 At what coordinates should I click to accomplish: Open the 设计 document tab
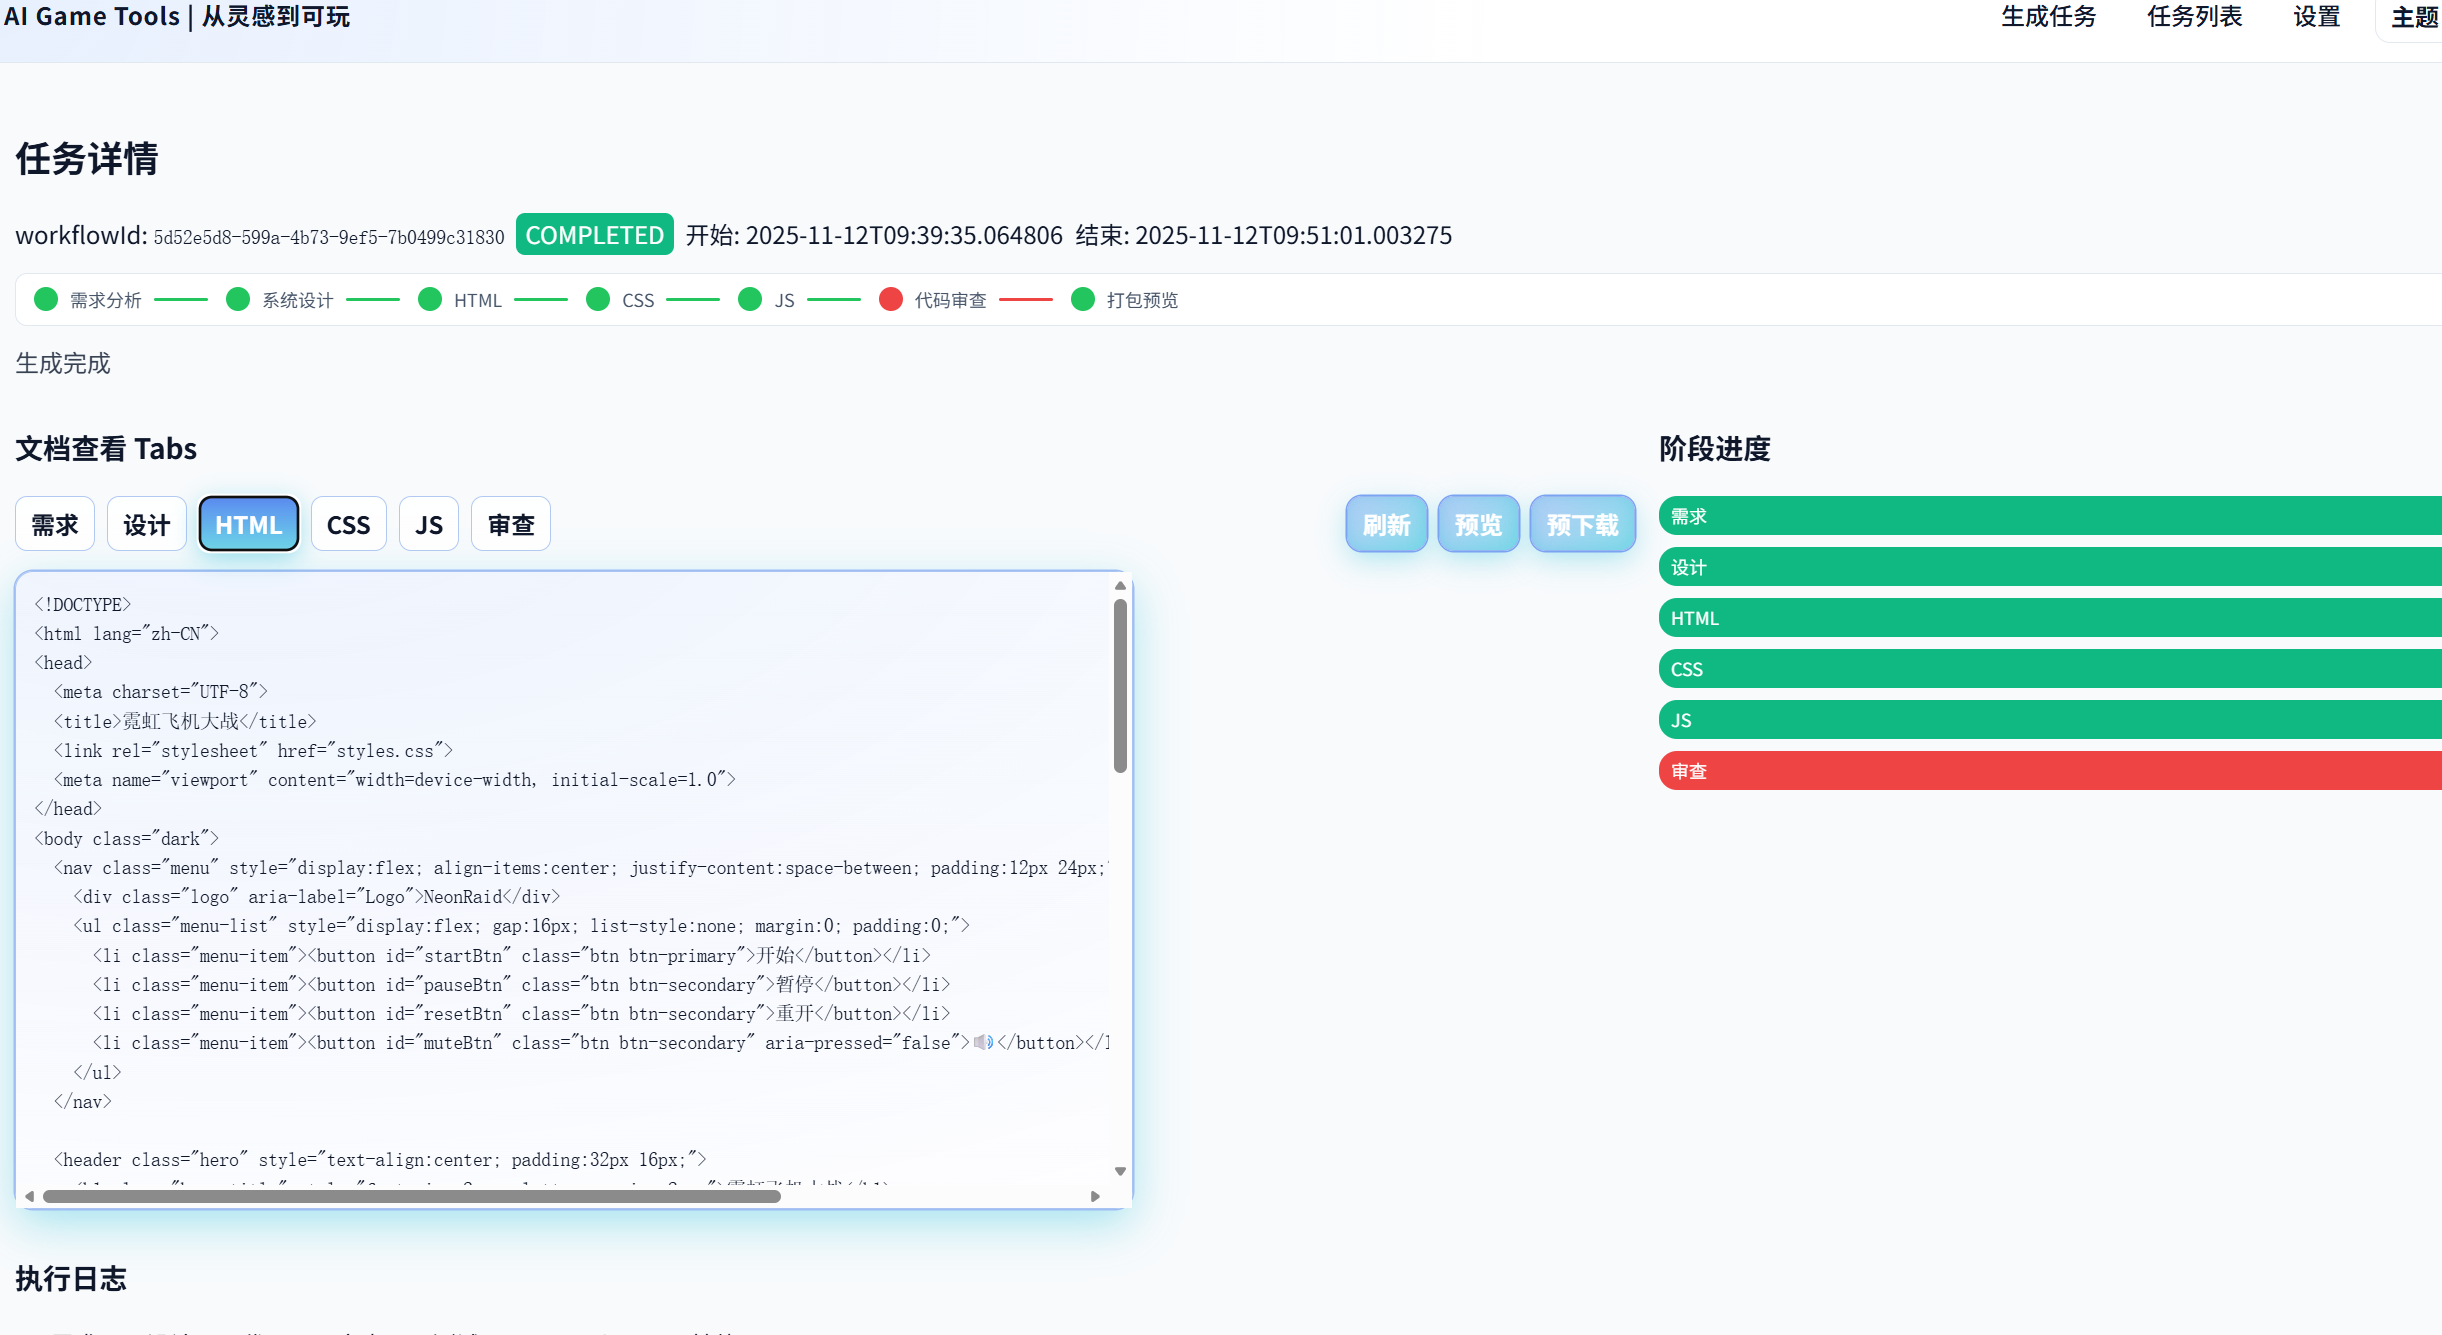(x=147, y=524)
